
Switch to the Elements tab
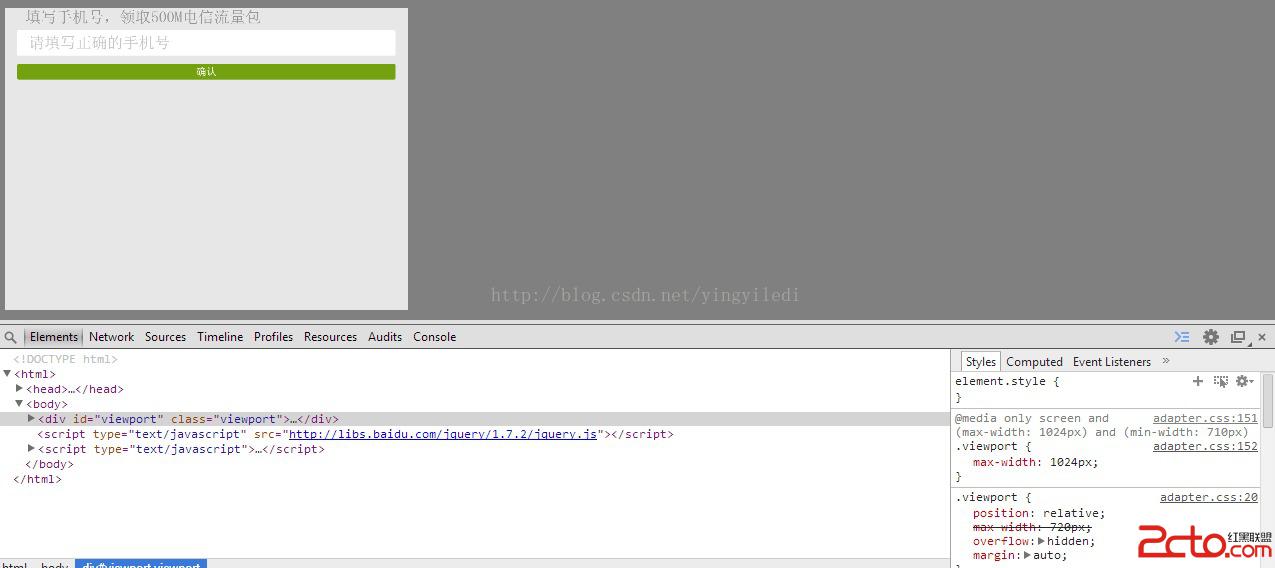pos(54,337)
